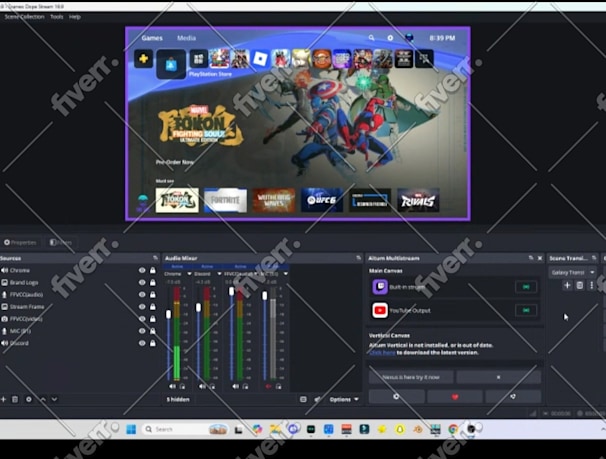Add scene transition with plus icon
The height and width of the screenshot is (459, 606).
567,286
